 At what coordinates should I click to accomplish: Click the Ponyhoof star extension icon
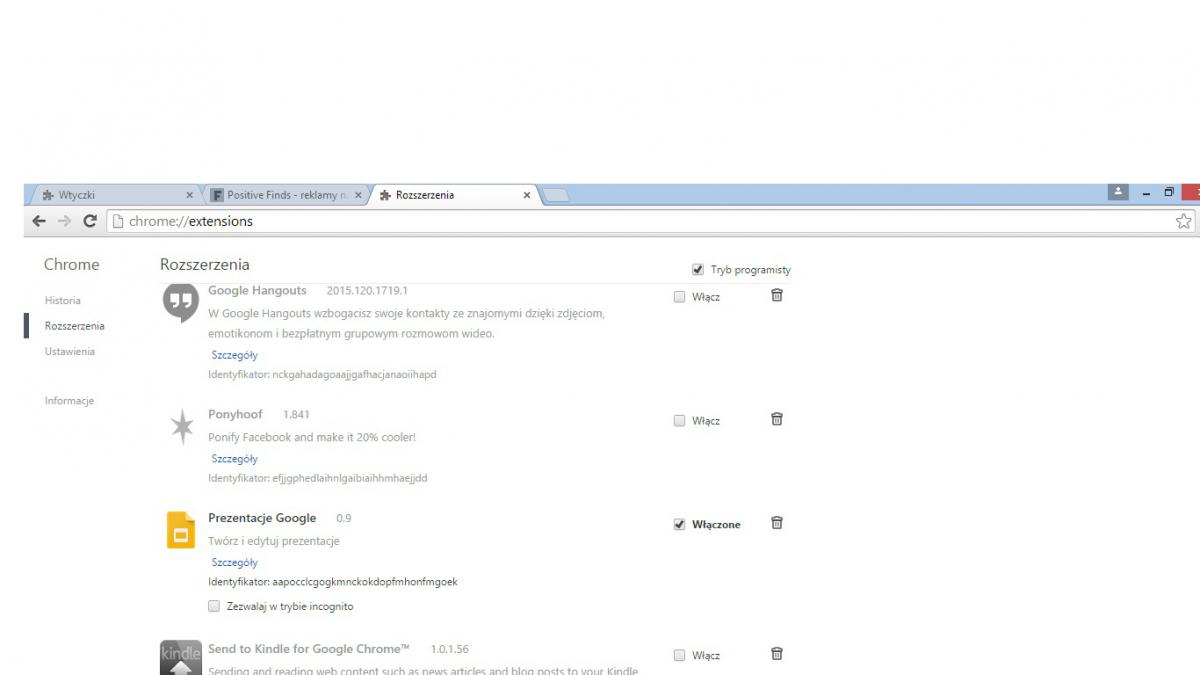[181, 428]
